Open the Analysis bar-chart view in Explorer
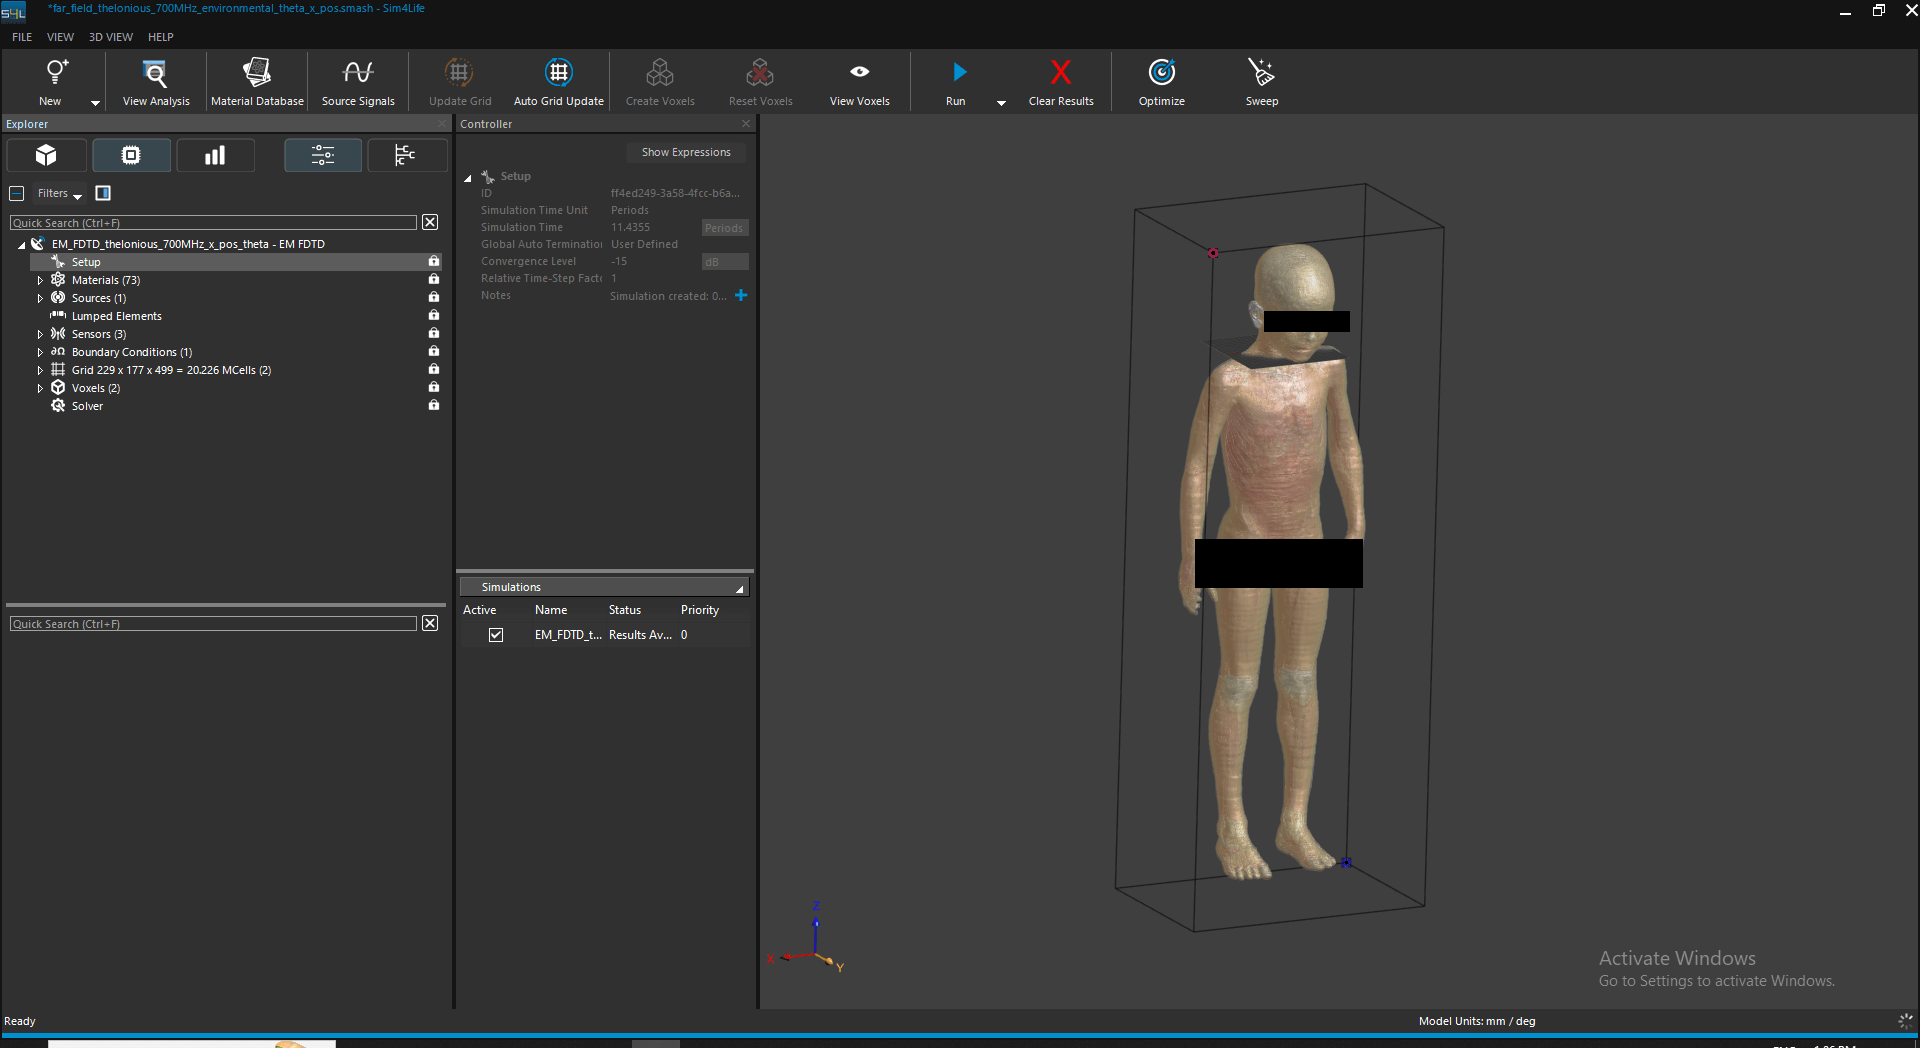This screenshot has height=1048, width=1920. pos(215,155)
